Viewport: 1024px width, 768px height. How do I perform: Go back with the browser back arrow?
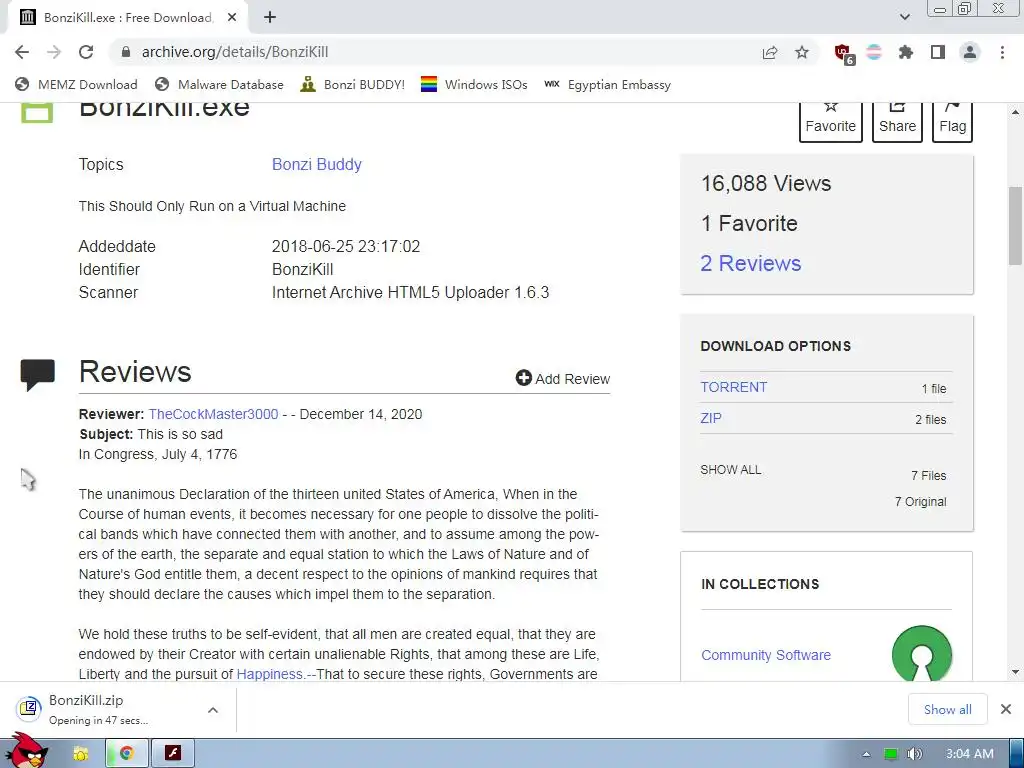tap(22, 52)
